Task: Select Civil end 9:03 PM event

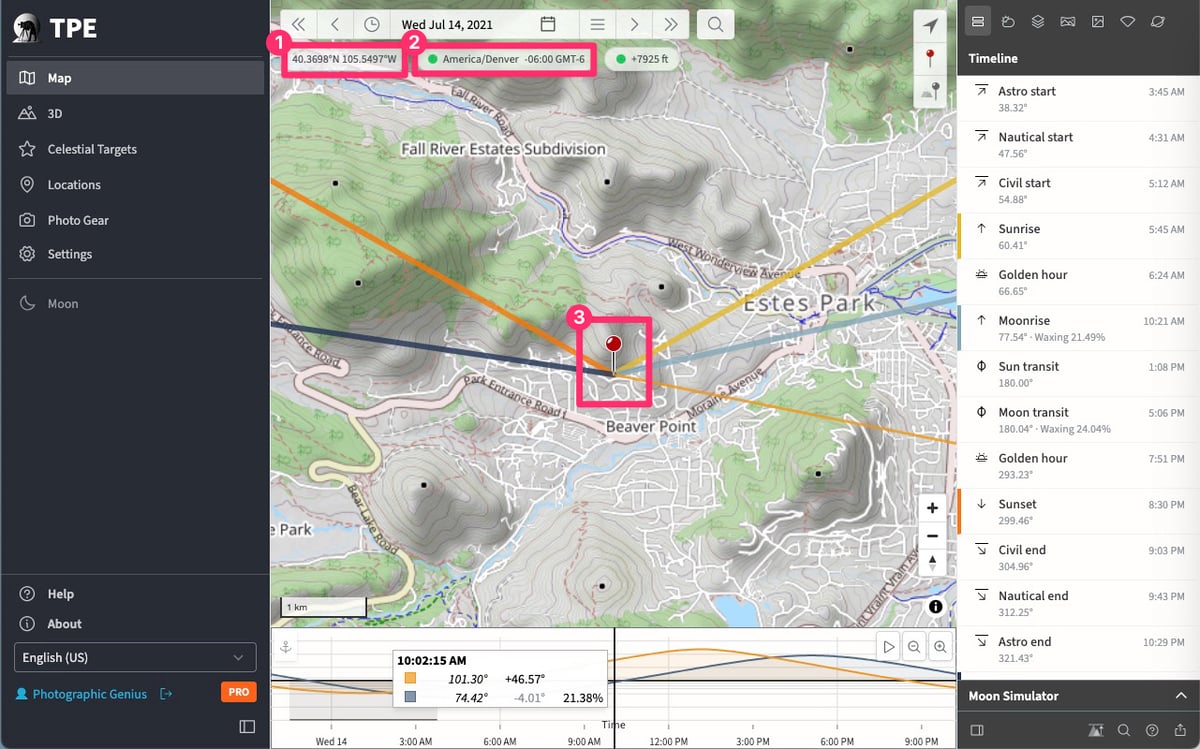Action: pyautogui.click(x=1079, y=559)
